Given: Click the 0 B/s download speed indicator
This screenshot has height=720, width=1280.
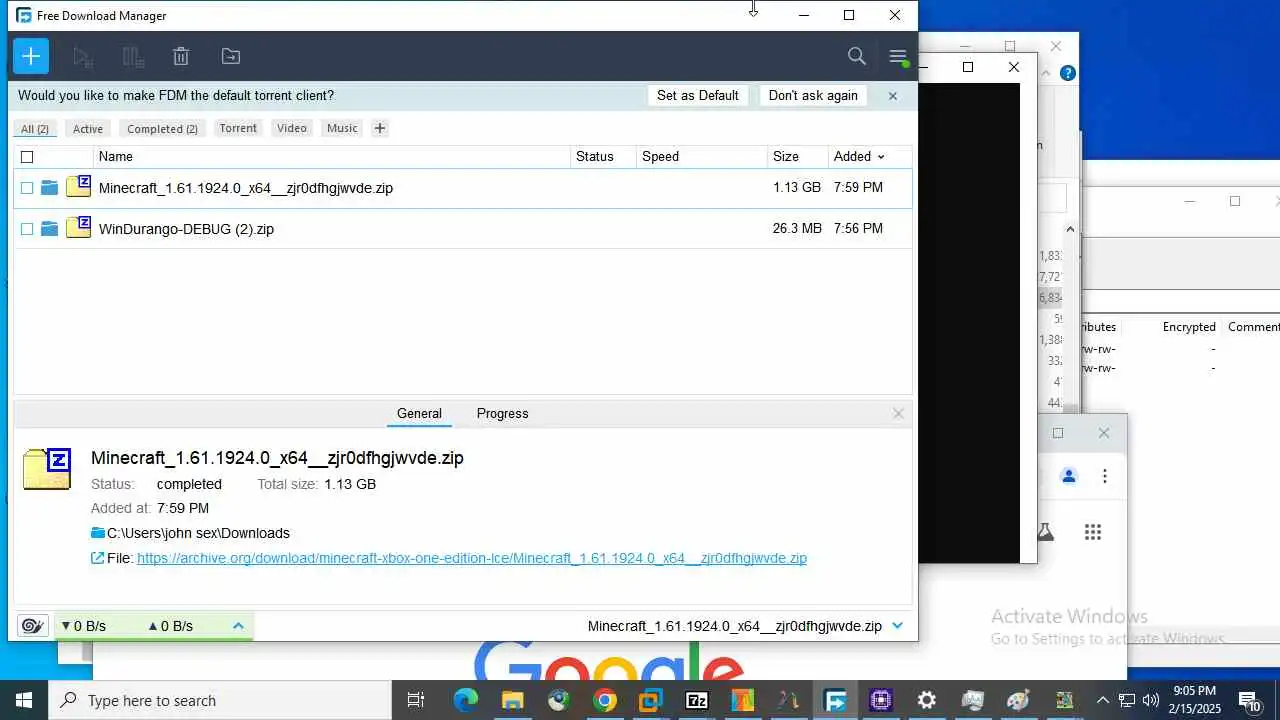Looking at the screenshot, I should 84,626.
